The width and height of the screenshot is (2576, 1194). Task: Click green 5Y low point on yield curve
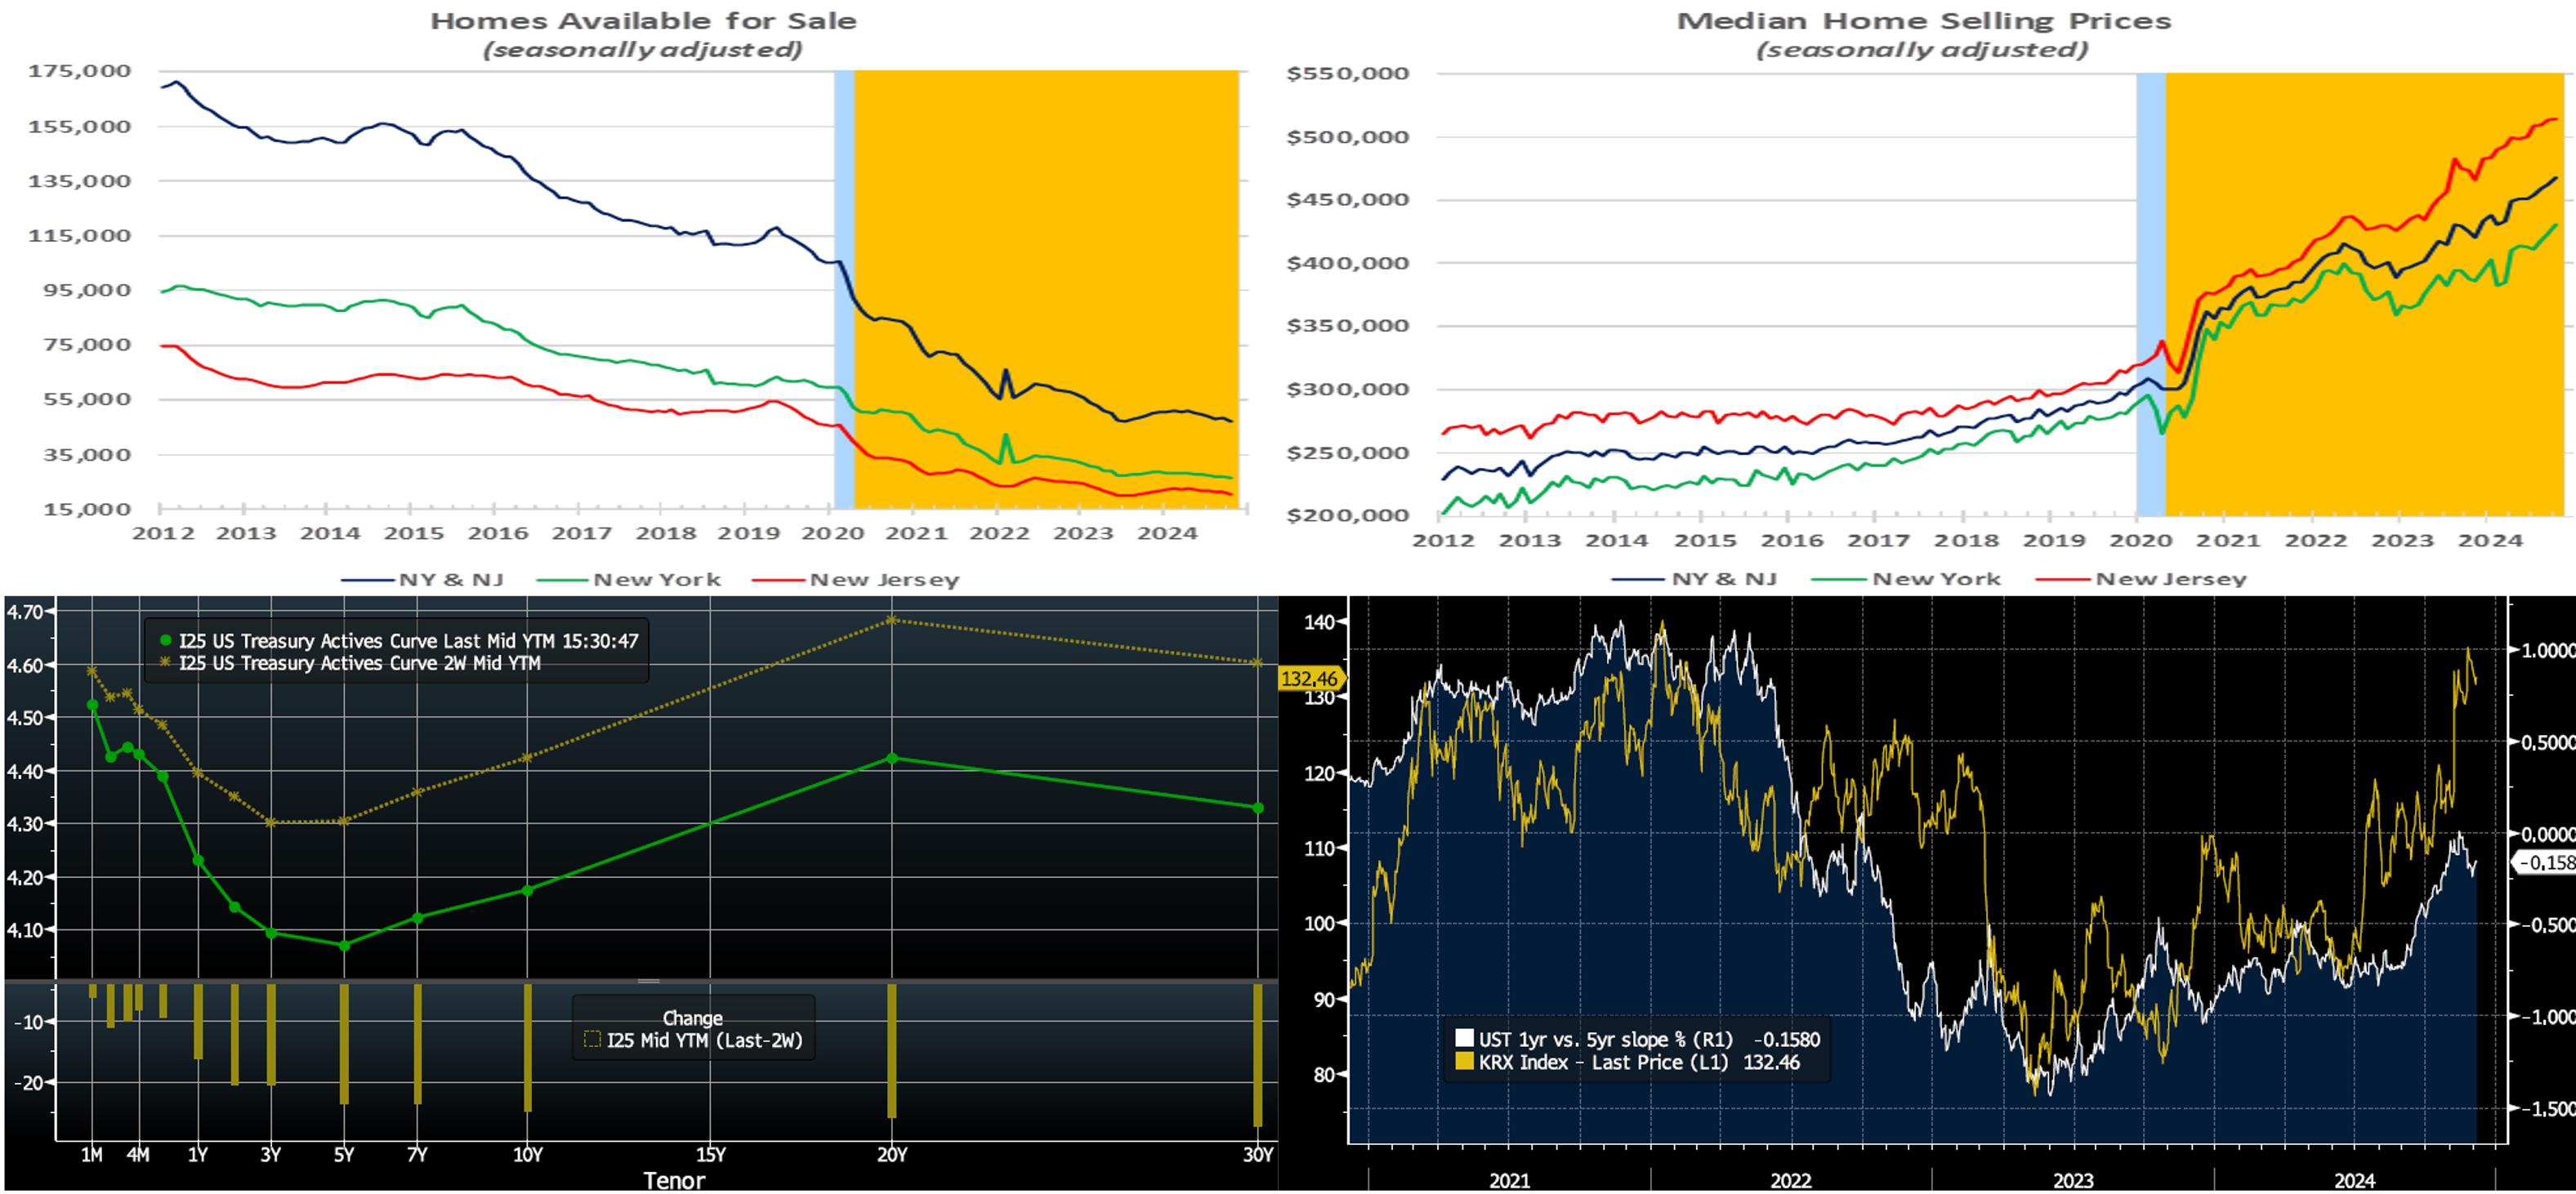click(344, 945)
